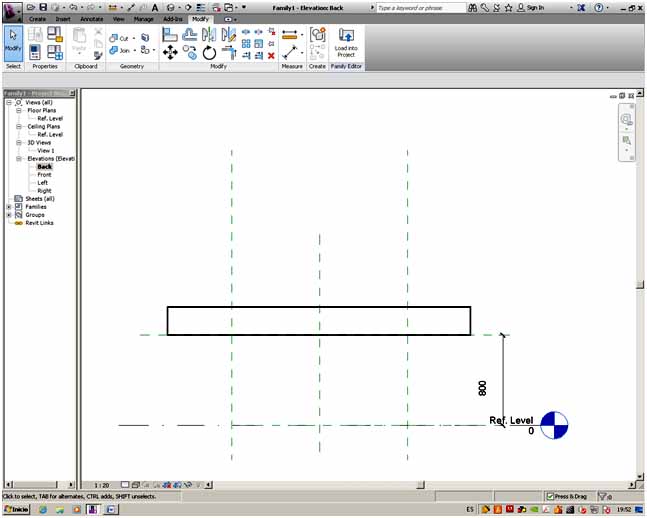Toggle the Press & Drag checkbox
Screen dimensions: 647x518
click(x=550, y=496)
